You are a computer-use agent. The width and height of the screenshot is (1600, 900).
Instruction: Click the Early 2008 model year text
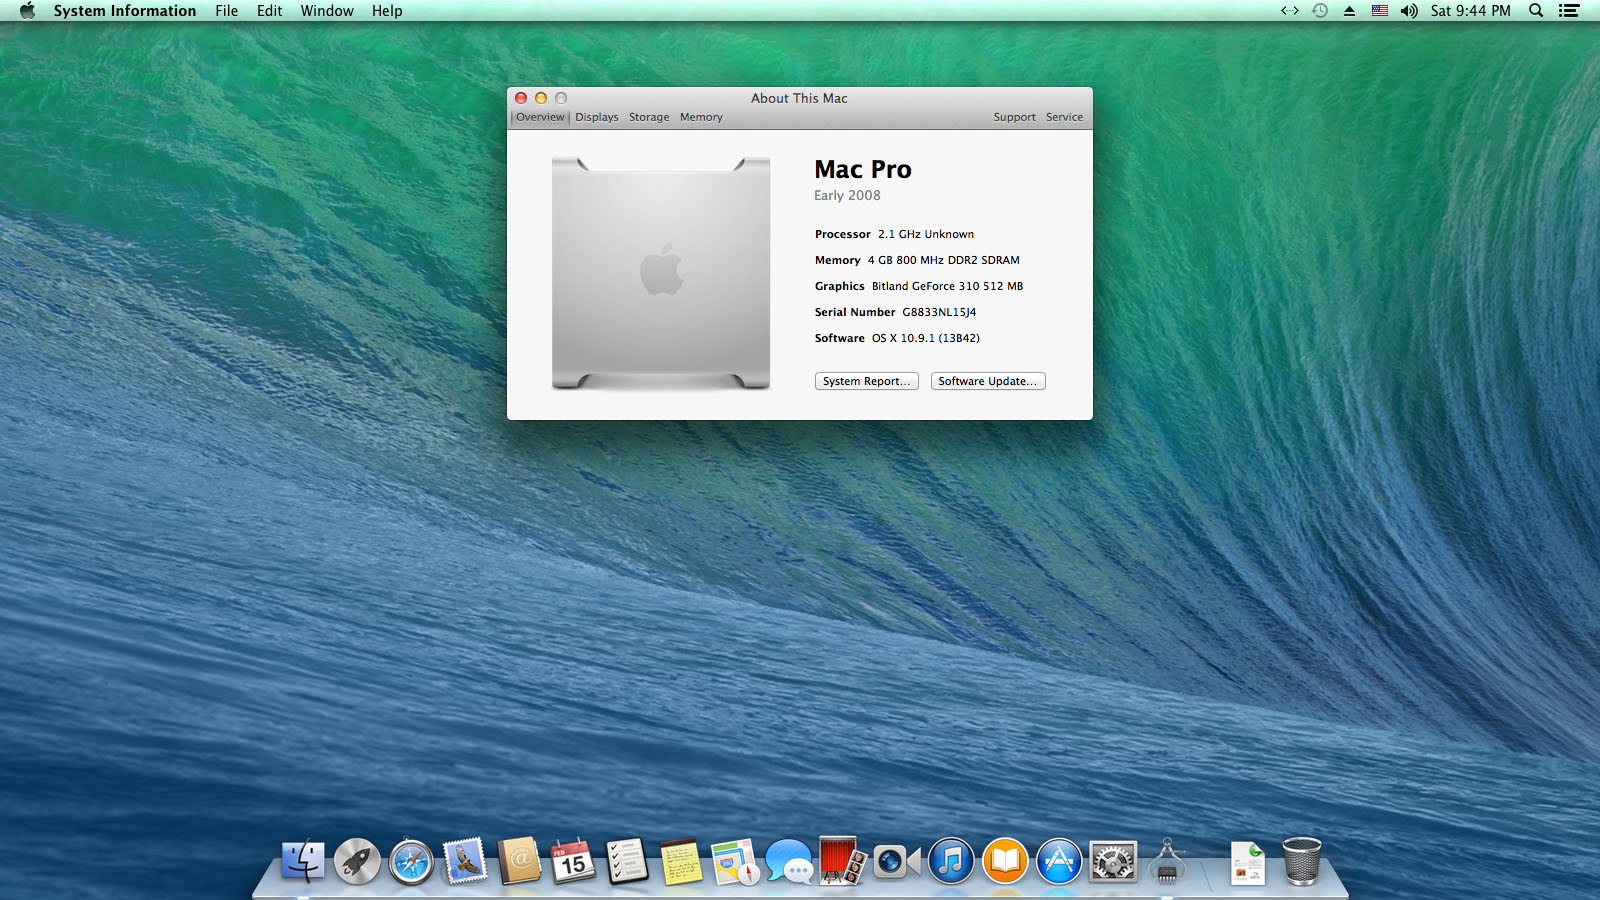click(847, 196)
